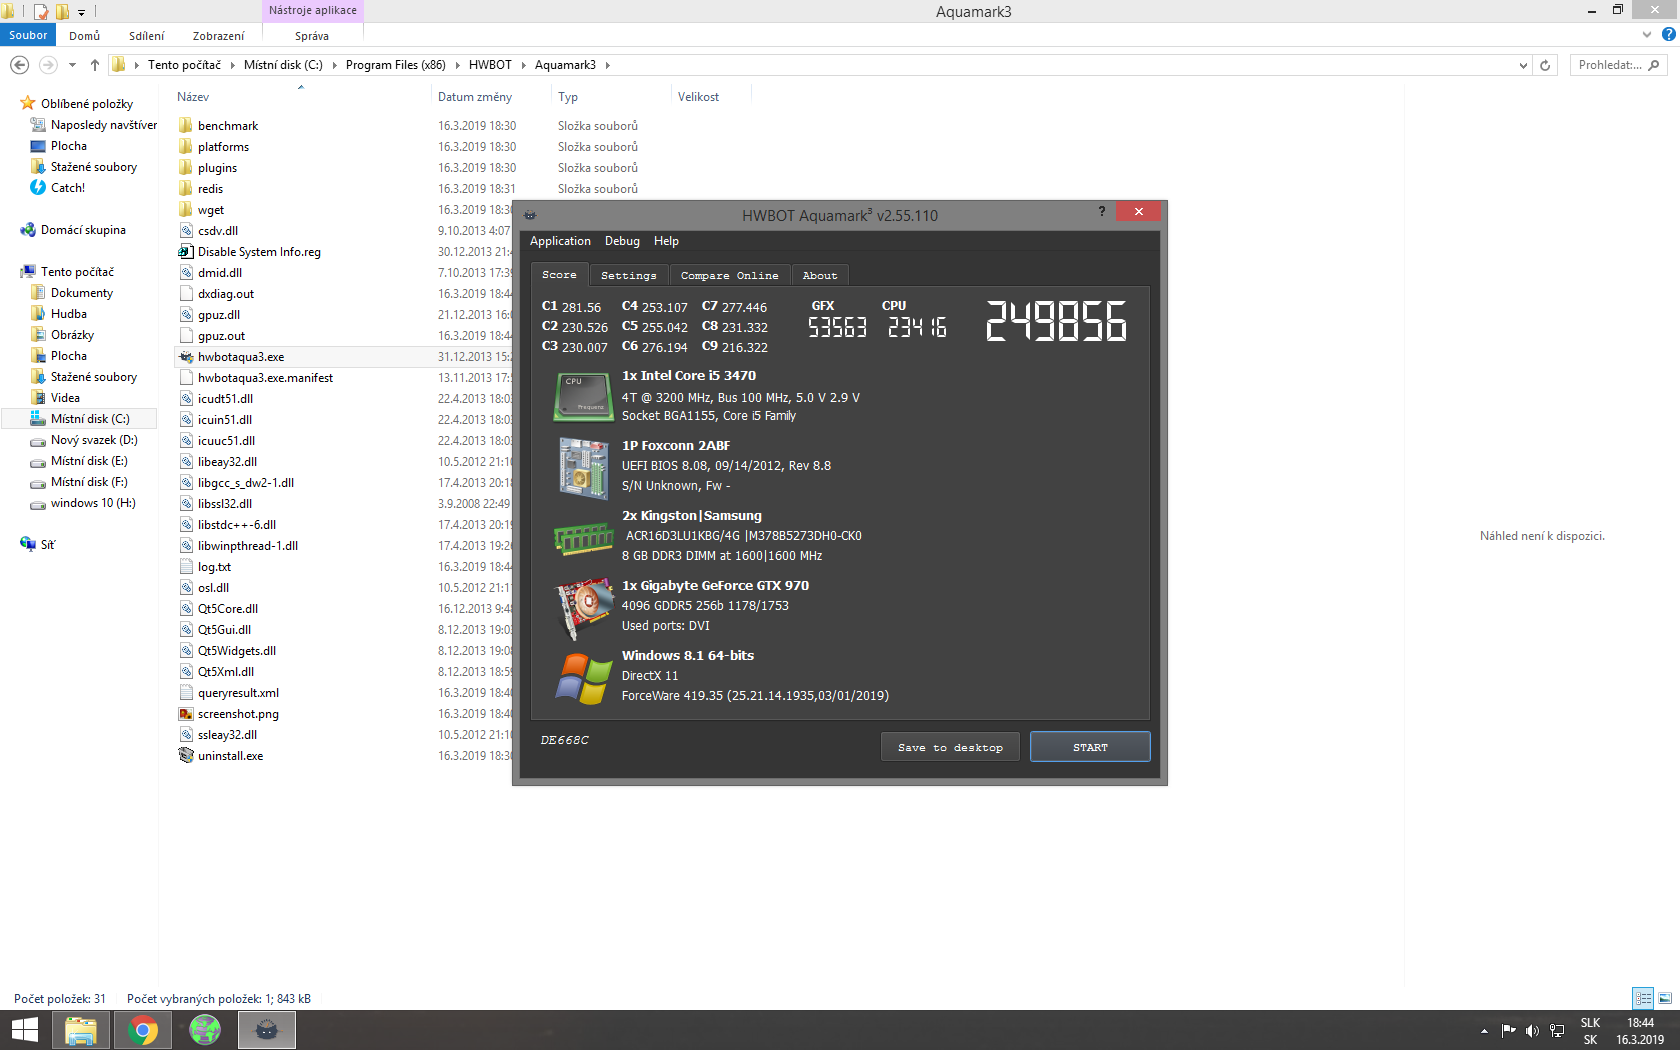Viewport: 1680px width, 1050px height.
Task: Refresh the current folder view
Action: (x=1545, y=65)
